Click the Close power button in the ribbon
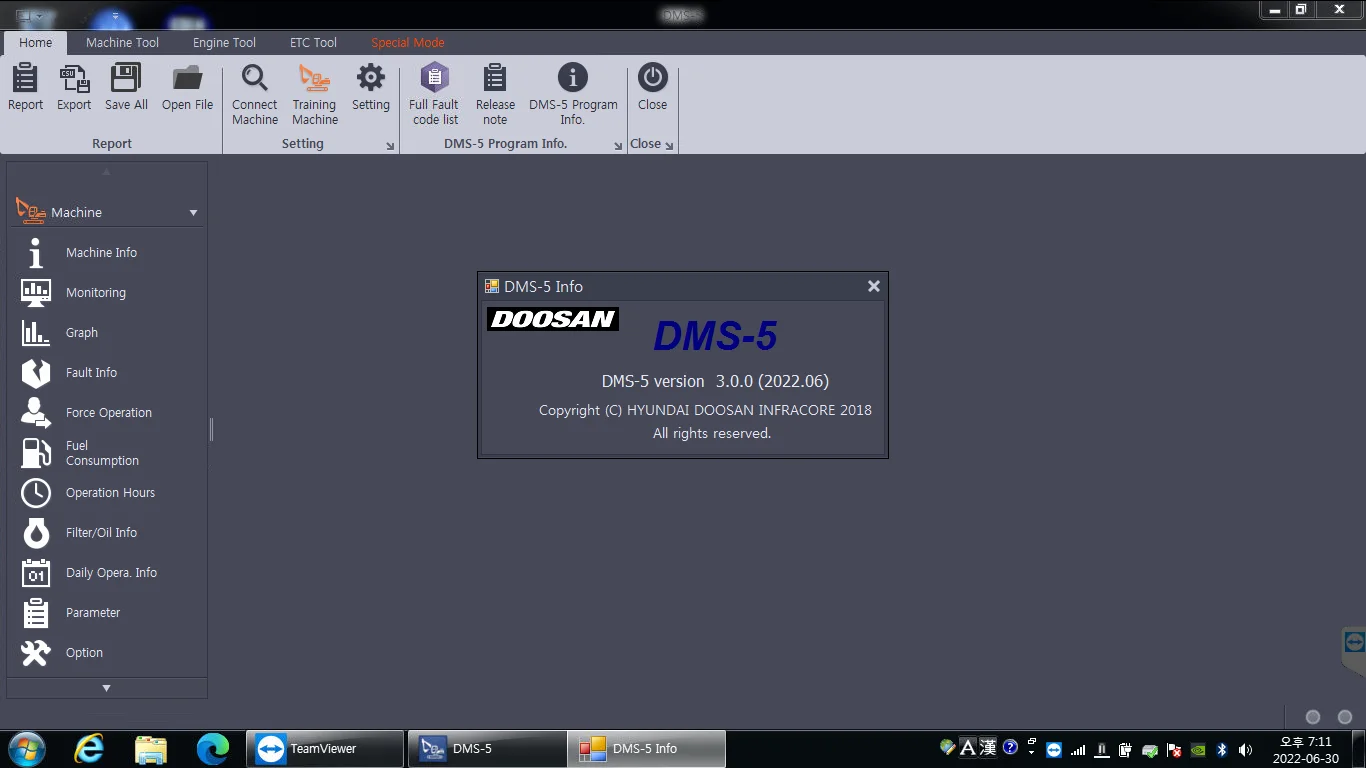The image size is (1366, 768). [652, 87]
